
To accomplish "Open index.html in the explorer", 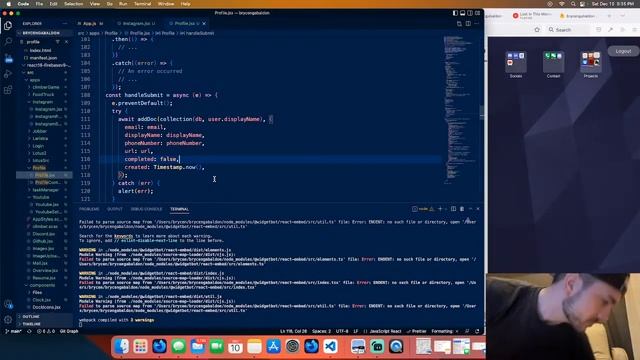I will (x=40, y=51).
